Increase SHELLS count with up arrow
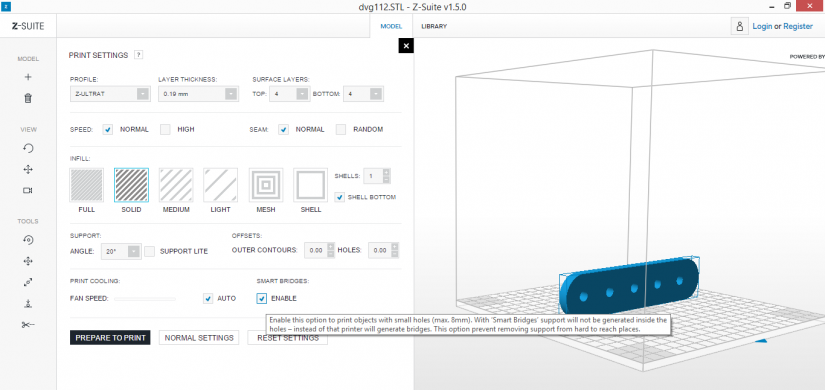 click(386, 172)
